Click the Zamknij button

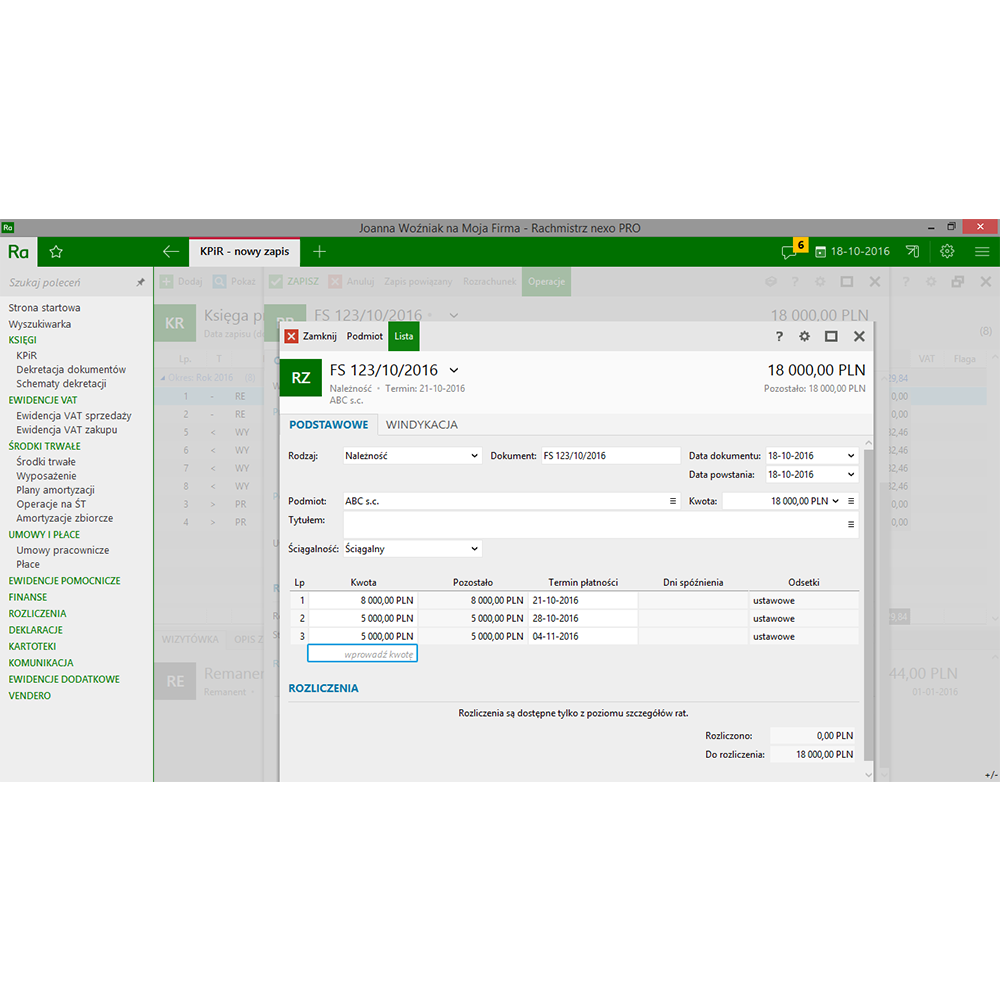(311, 337)
